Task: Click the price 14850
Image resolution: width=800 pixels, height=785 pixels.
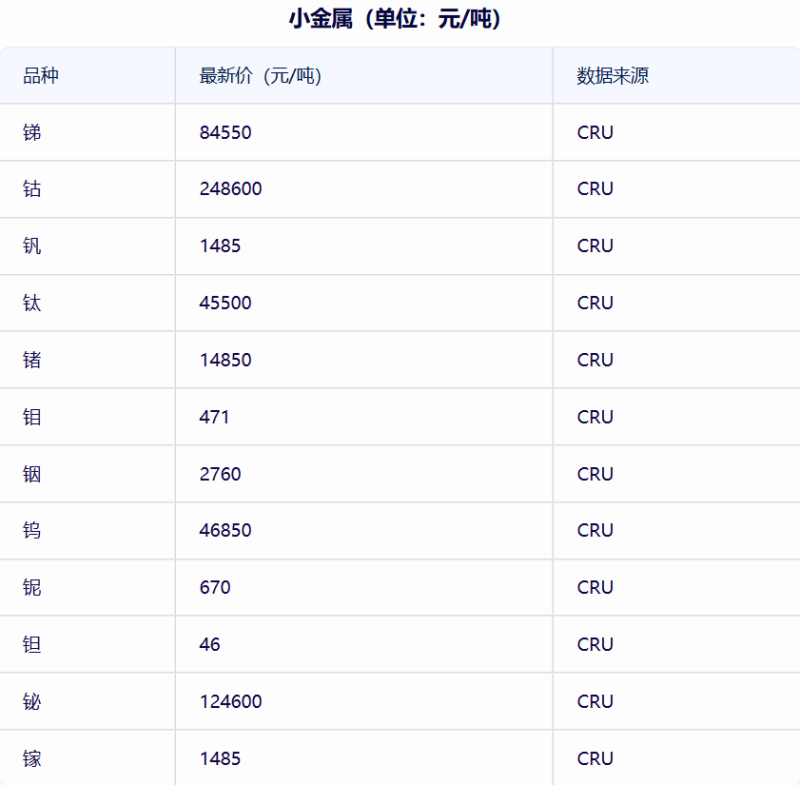Action: 226,360
